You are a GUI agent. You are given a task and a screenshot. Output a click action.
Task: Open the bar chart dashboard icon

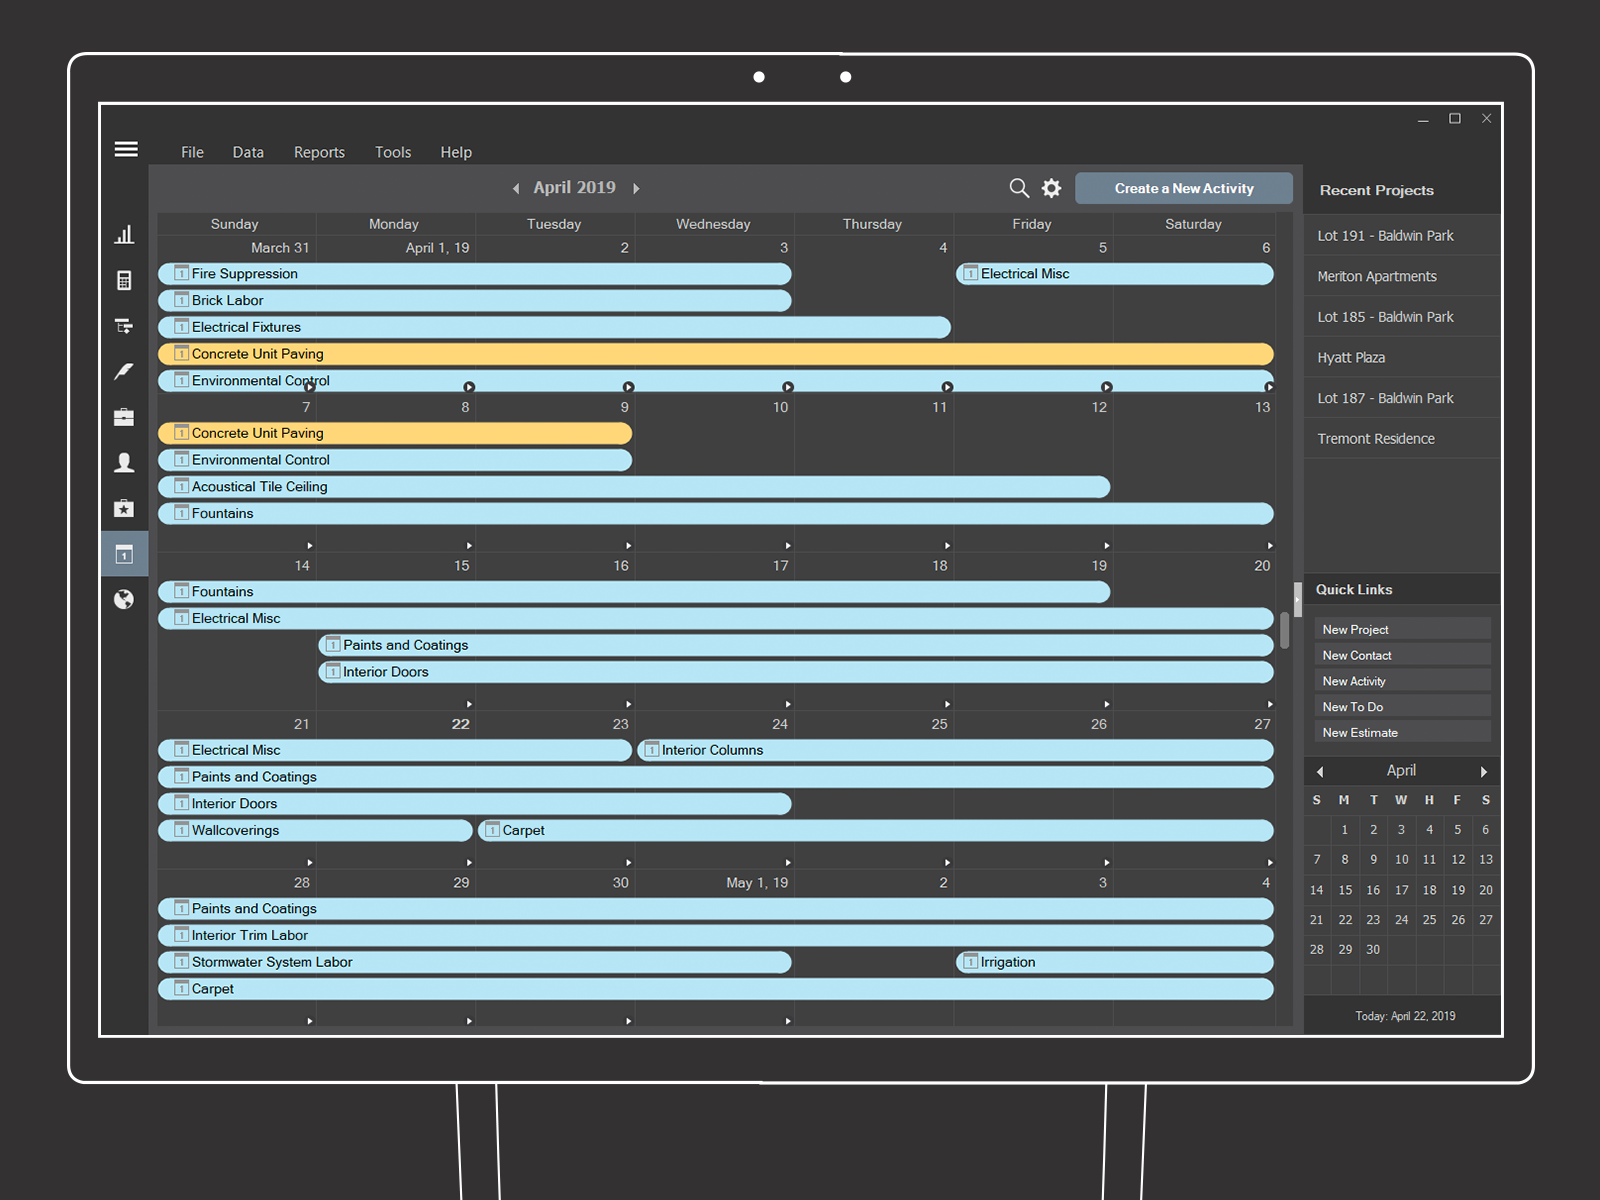coord(124,235)
